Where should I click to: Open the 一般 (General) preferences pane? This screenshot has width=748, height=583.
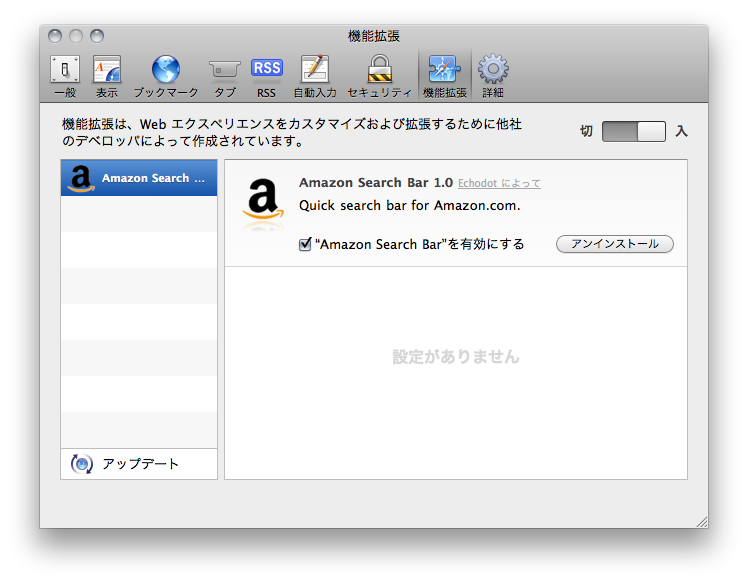pyautogui.click(x=65, y=76)
